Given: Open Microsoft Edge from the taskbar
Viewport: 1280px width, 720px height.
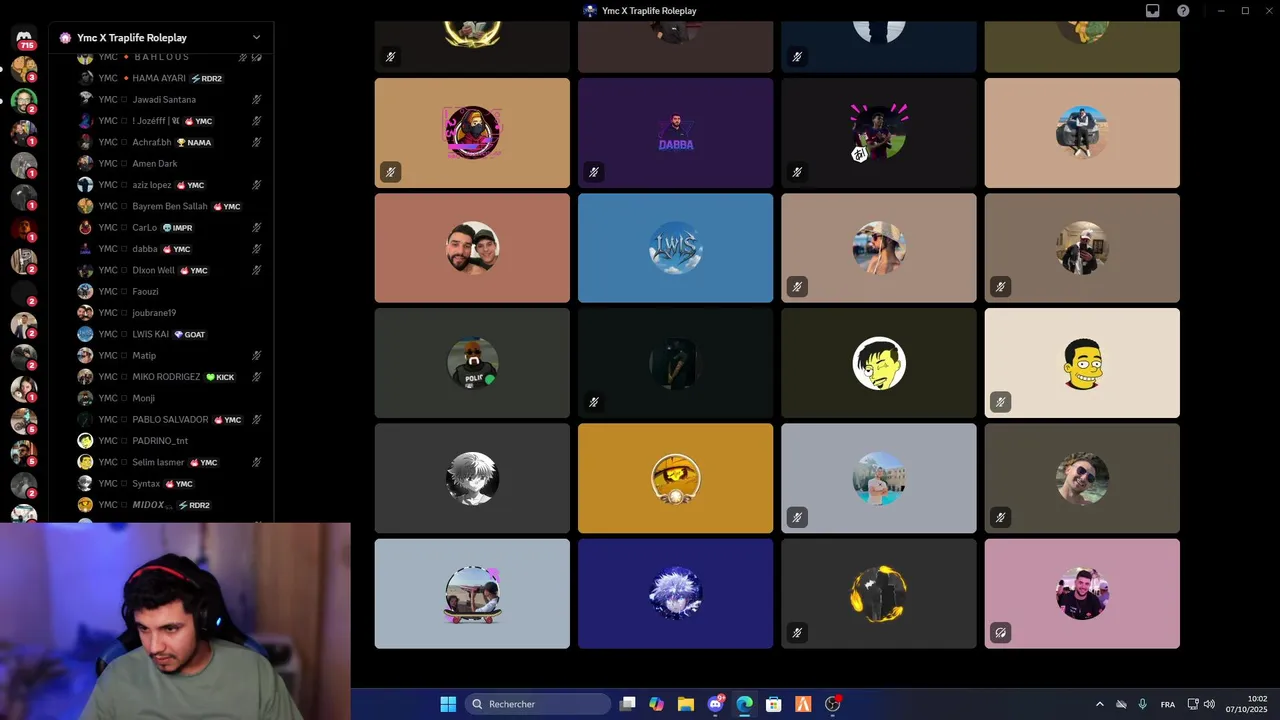Looking at the screenshot, I should pyautogui.click(x=744, y=704).
